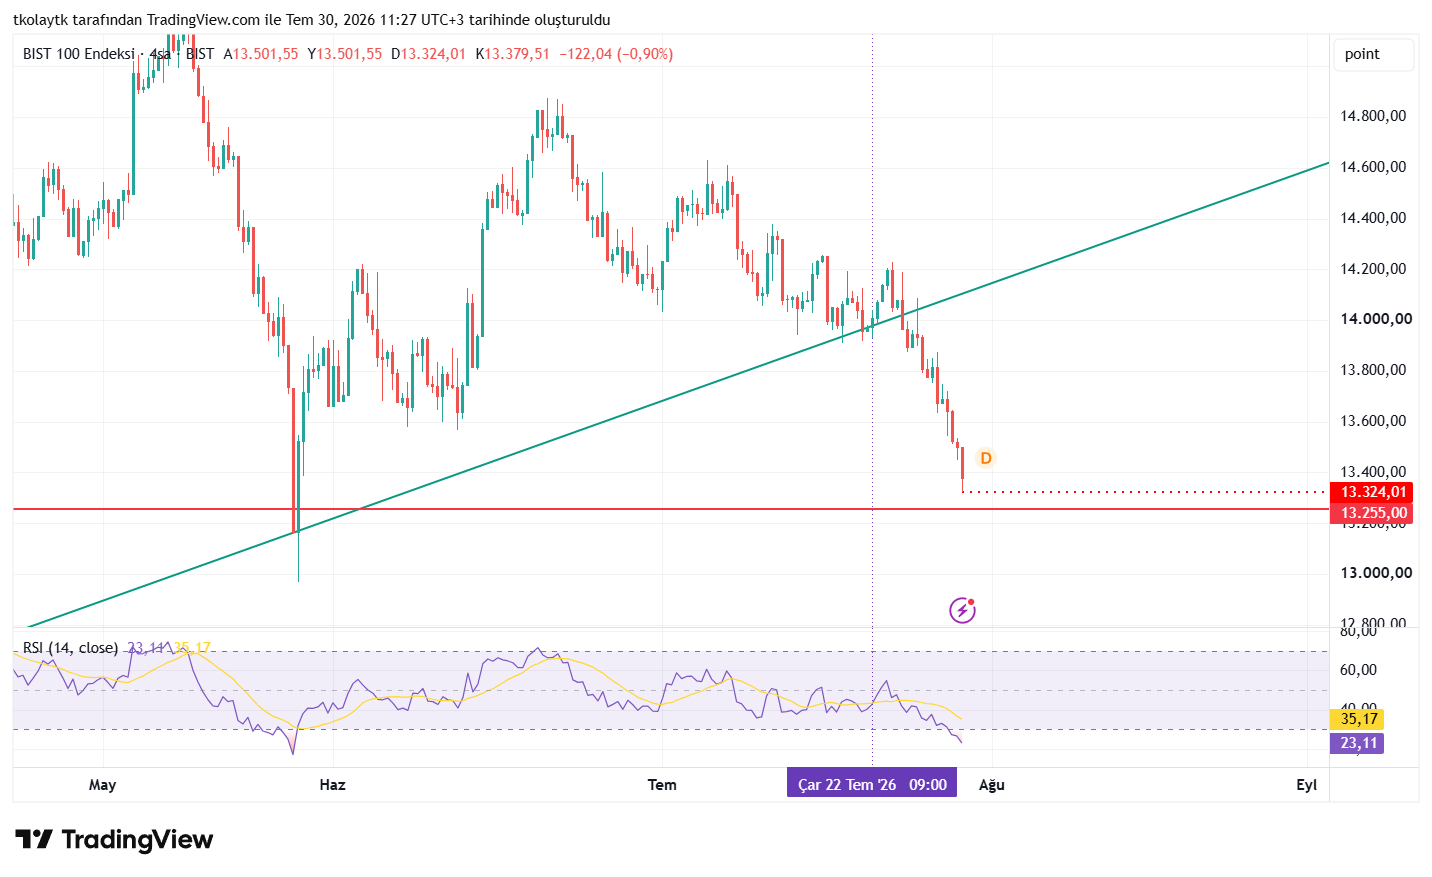Click the opening value A13.501,55
Screen dimensions: 1432x877
click(261, 54)
